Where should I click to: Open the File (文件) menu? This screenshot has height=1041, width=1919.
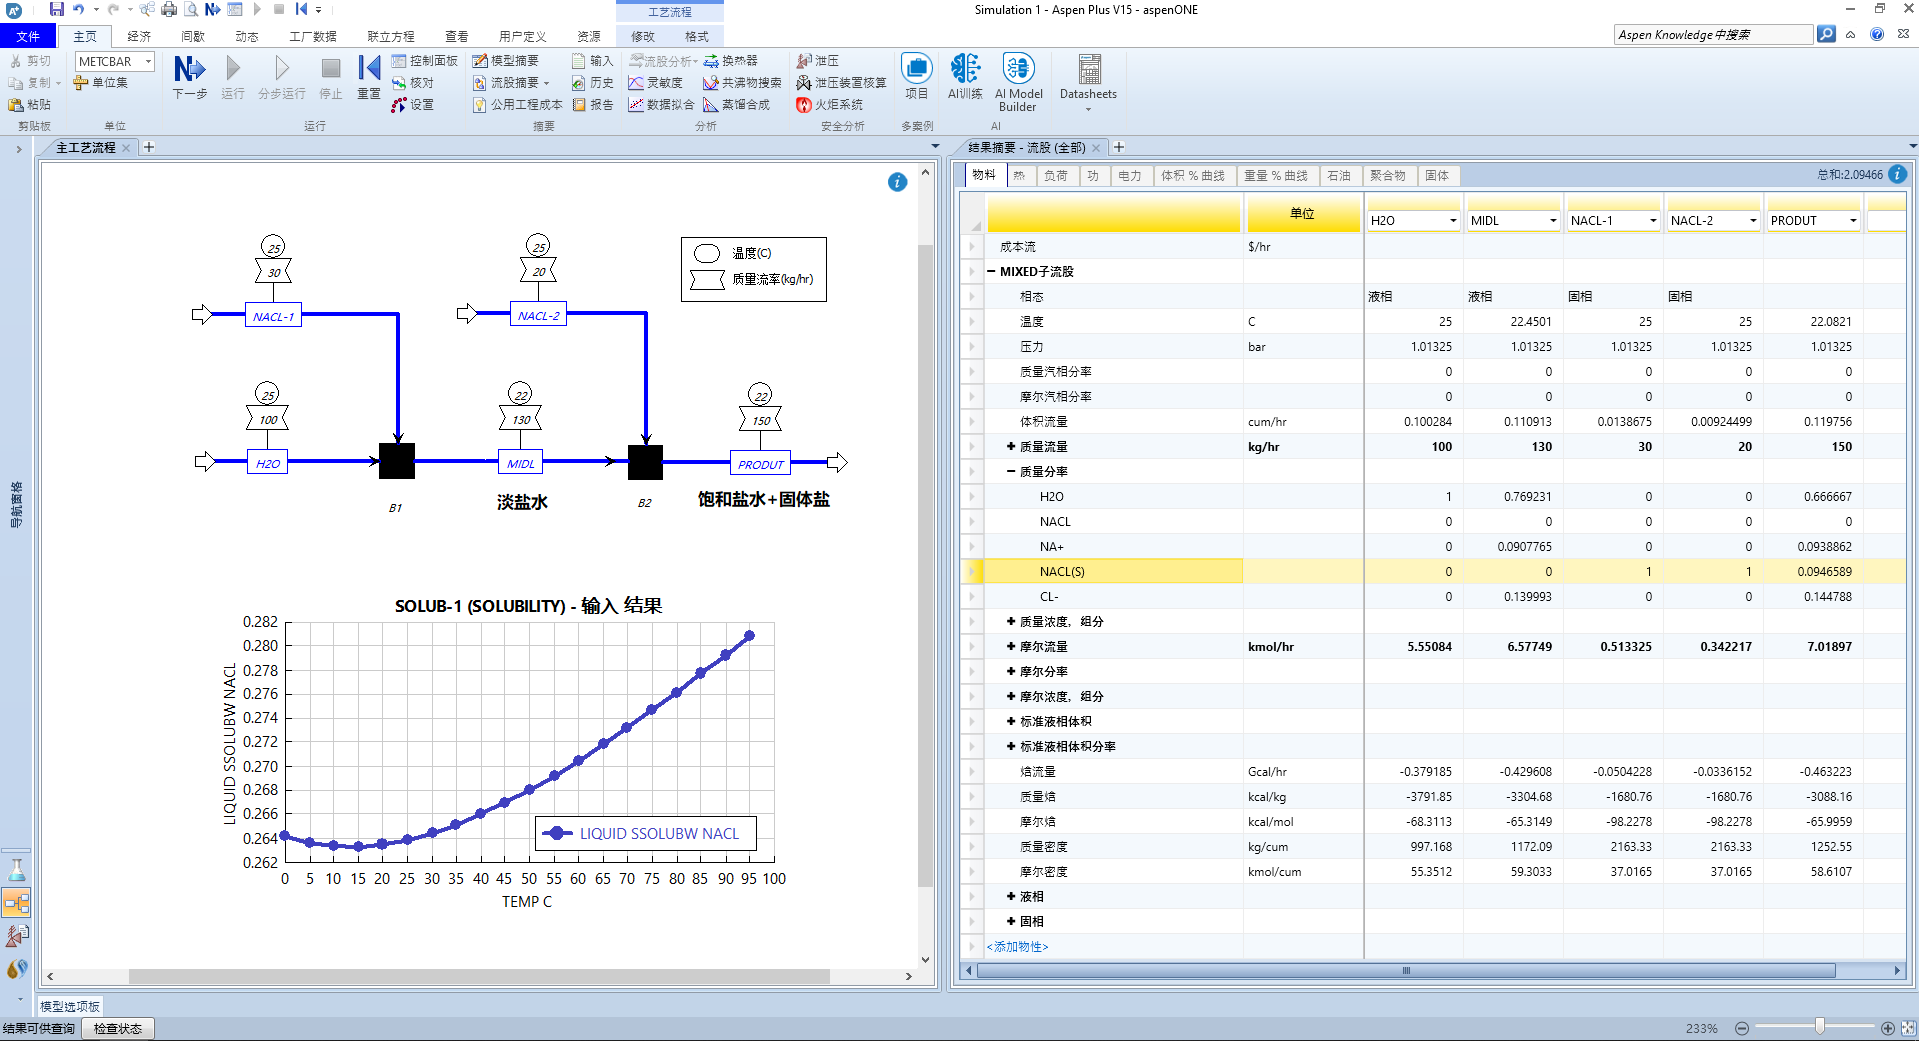(28, 36)
